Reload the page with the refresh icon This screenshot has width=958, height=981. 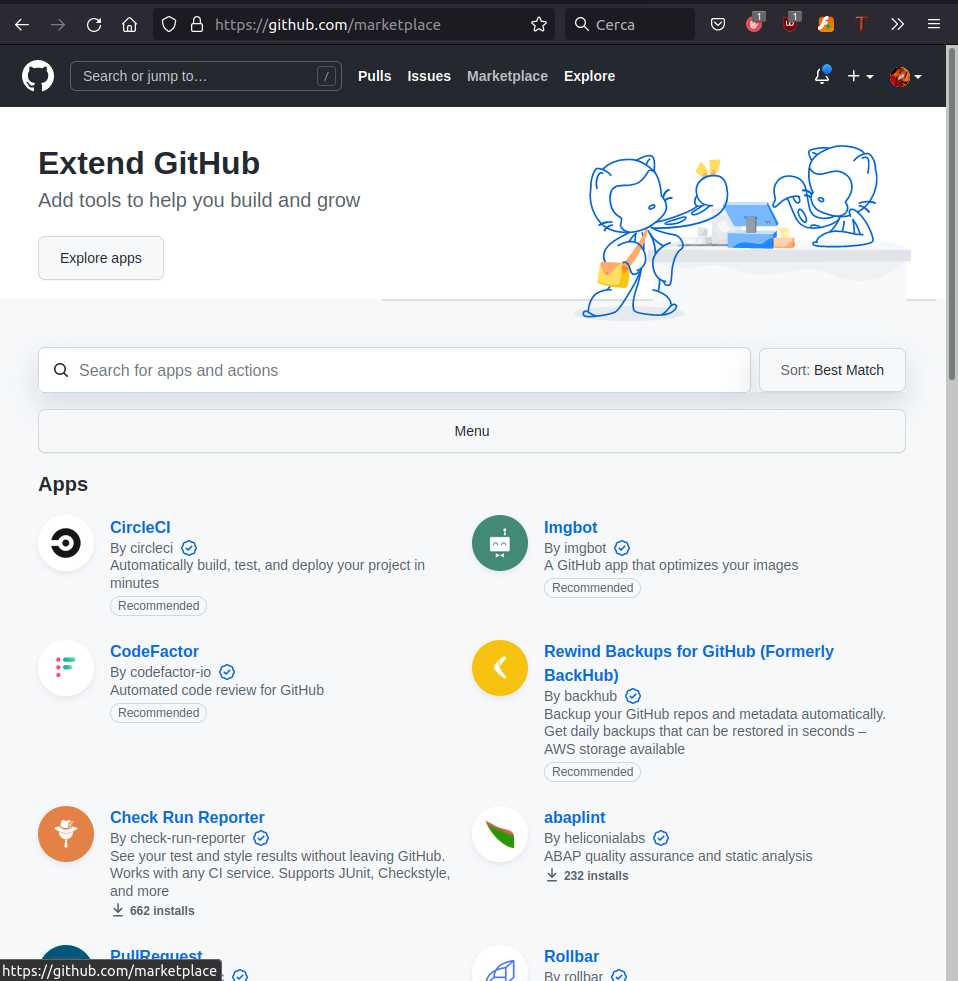pos(94,24)
